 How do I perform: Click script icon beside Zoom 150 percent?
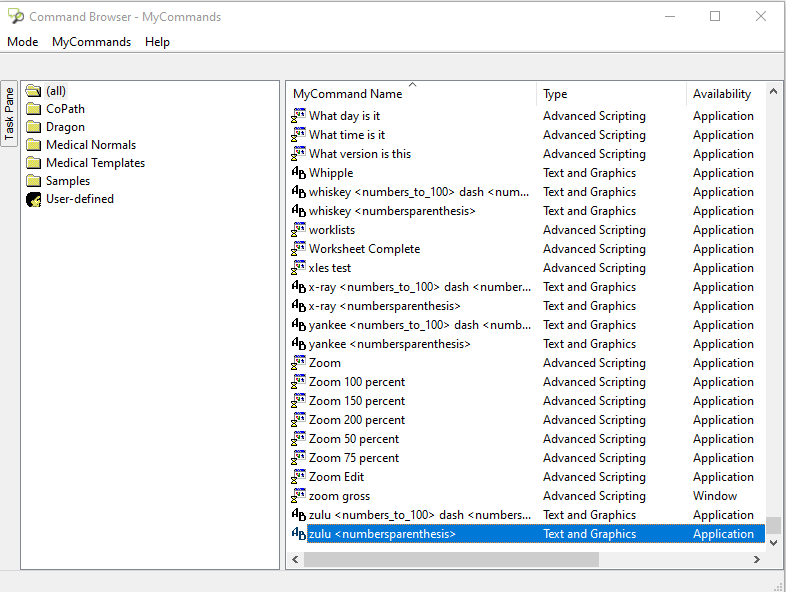[x=298, y=401]
